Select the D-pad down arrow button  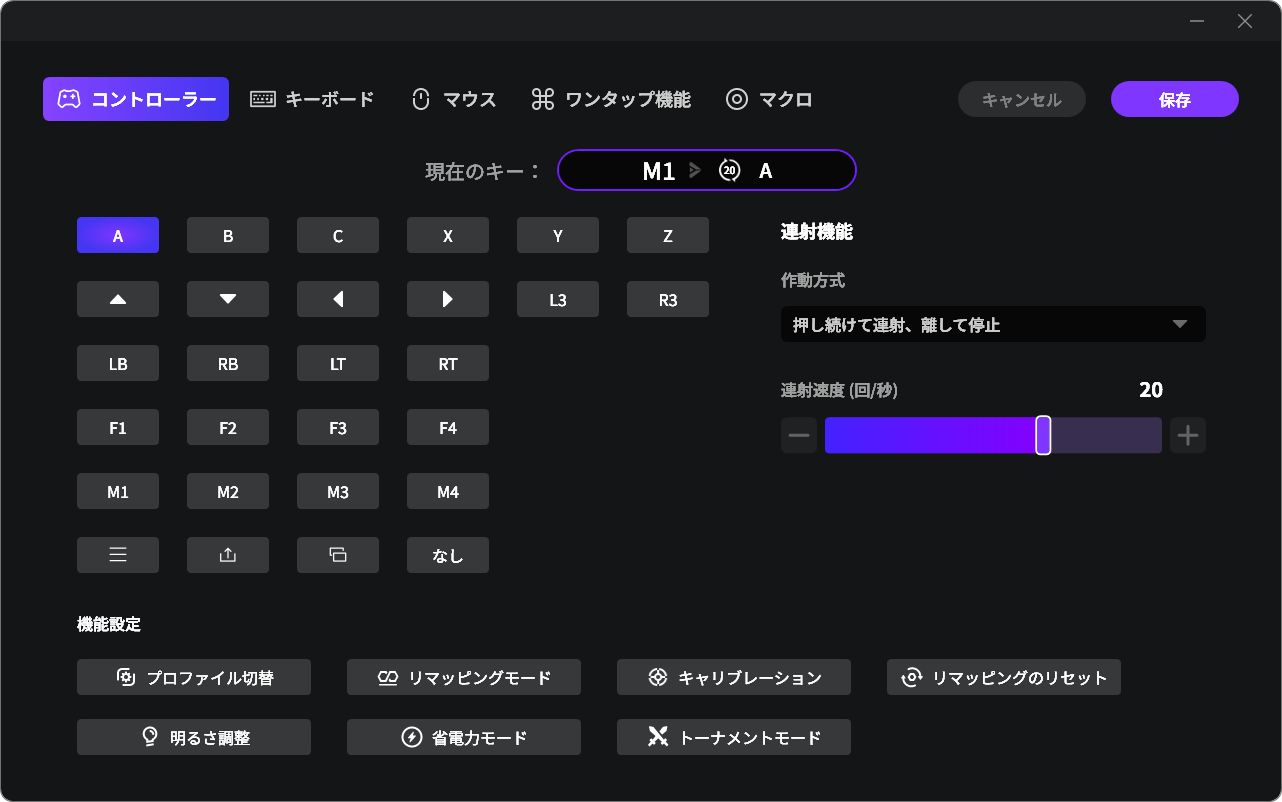tap(228, 299)
